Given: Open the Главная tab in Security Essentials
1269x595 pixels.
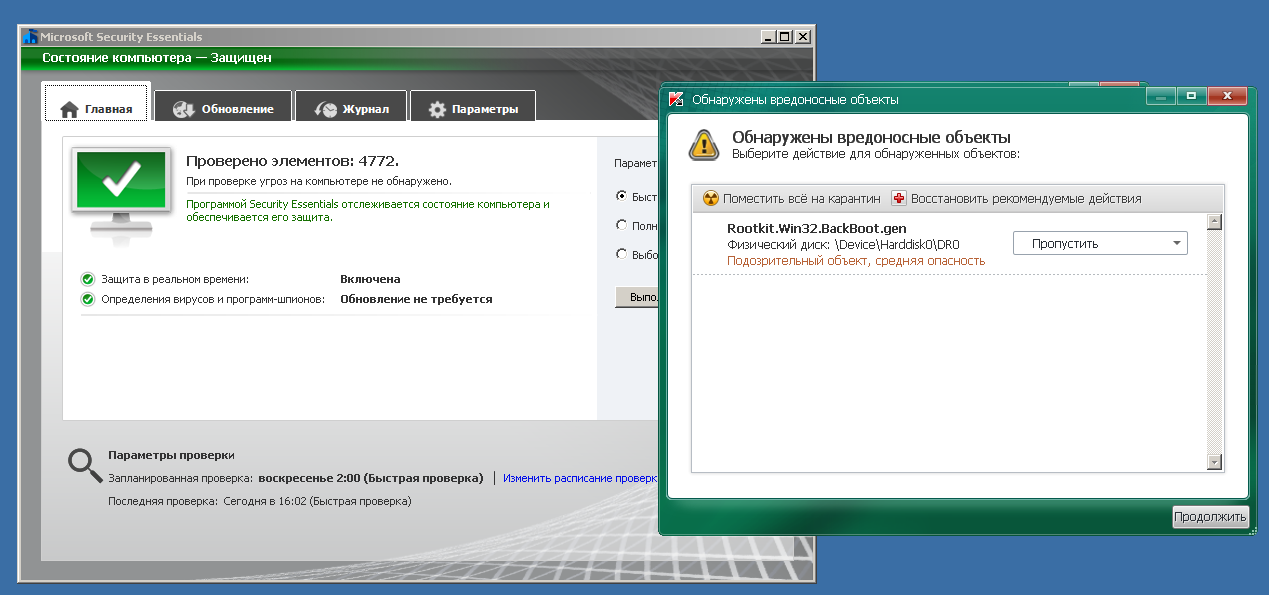Looking at the screenshot, I should (x=96, y=102).
